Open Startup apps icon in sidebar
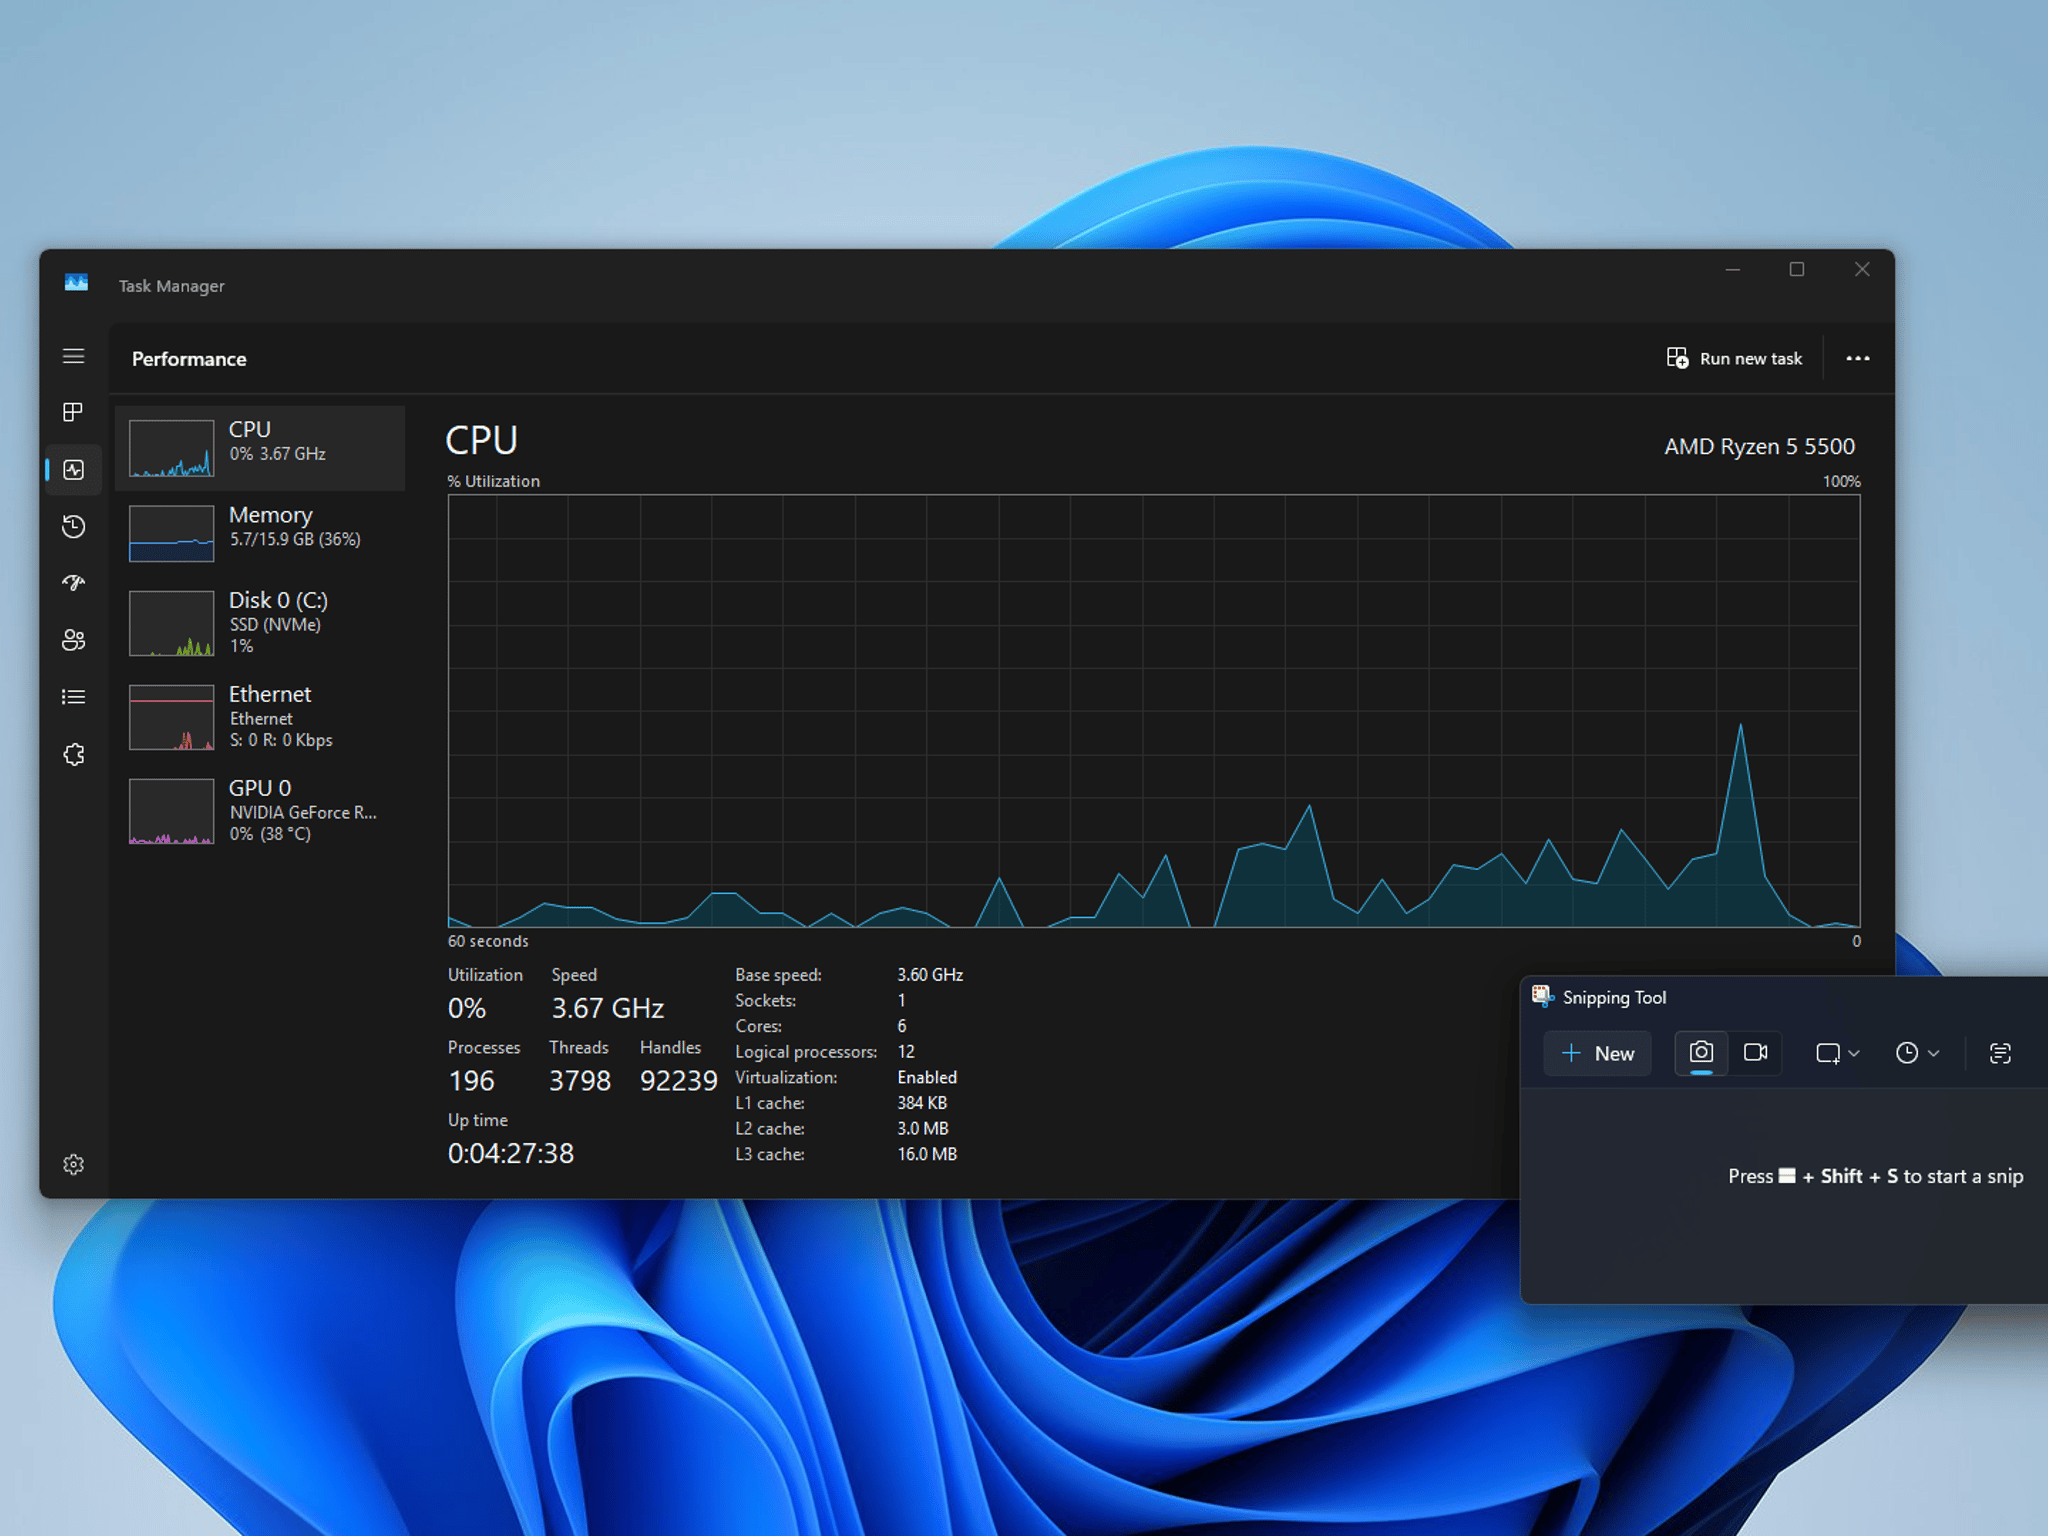 [x=73, y=583]
